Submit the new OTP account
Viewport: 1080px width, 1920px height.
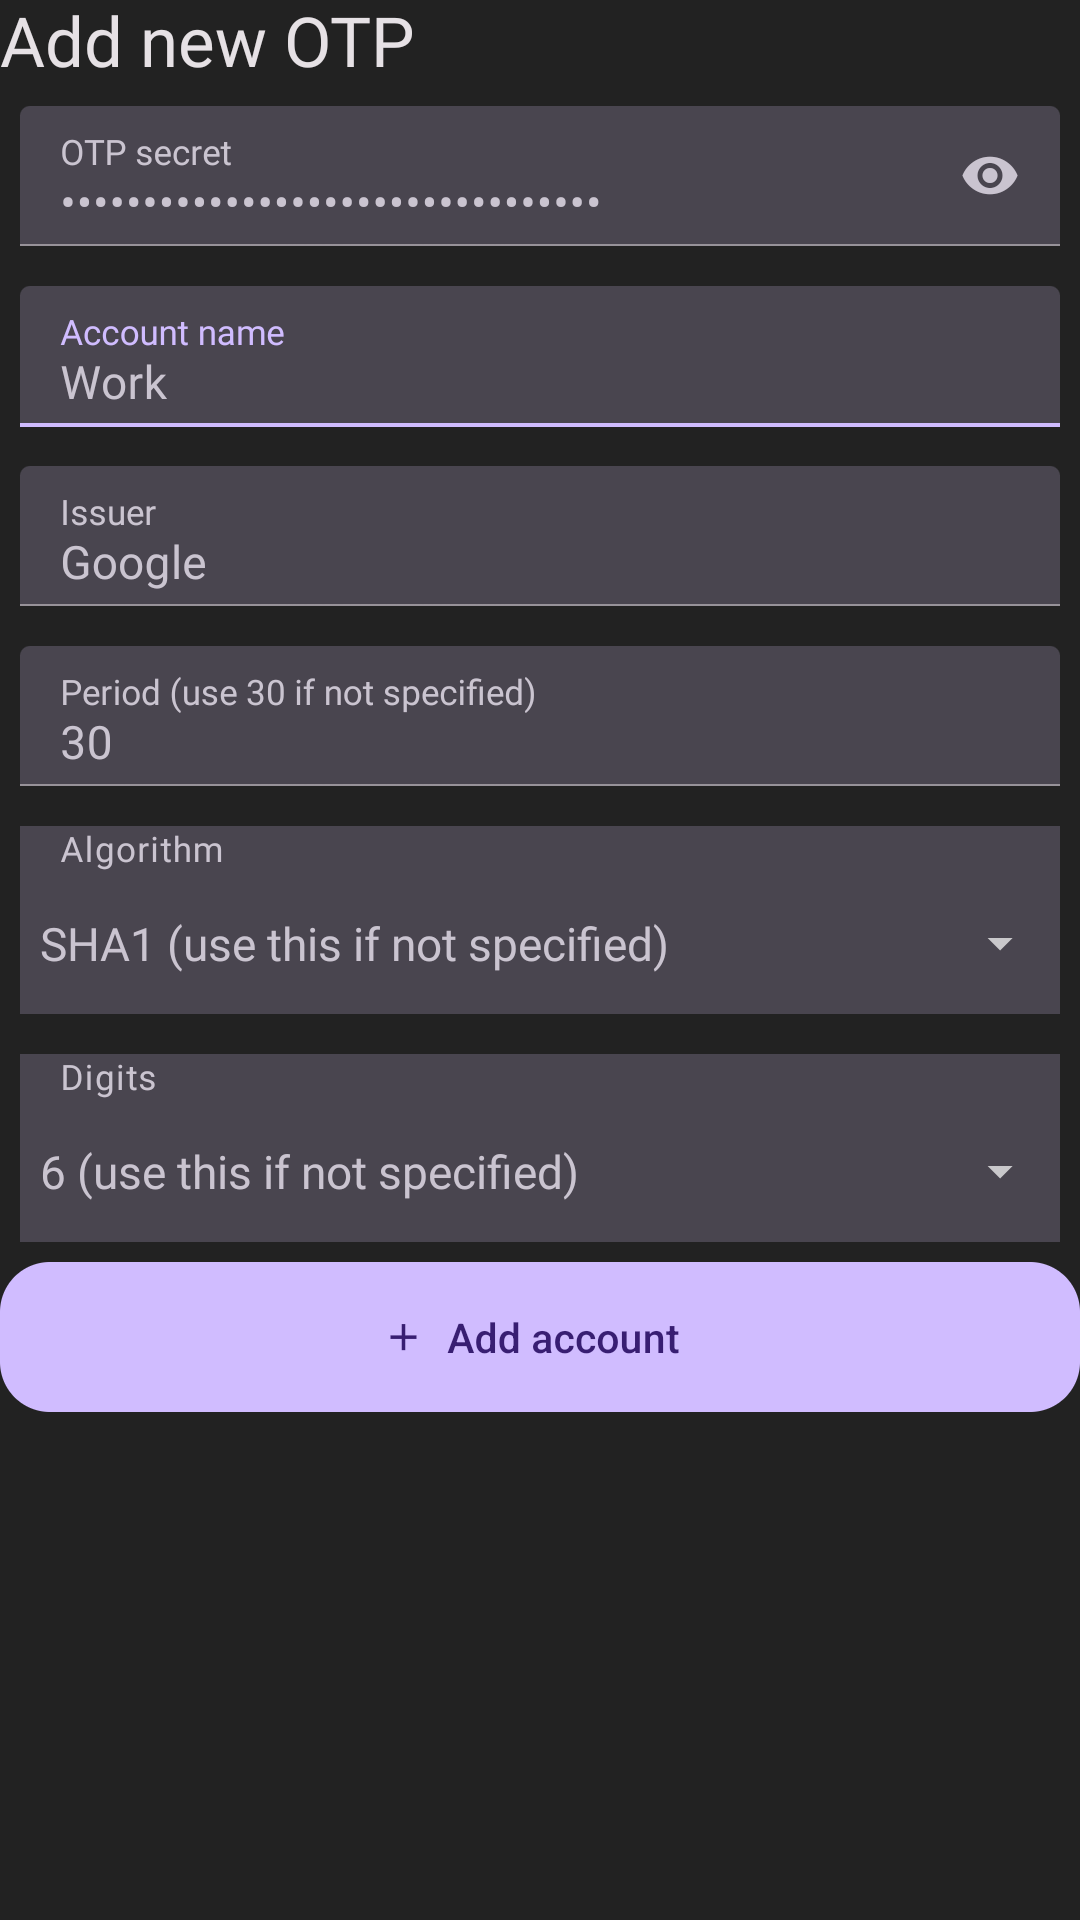pos(540,1337)
